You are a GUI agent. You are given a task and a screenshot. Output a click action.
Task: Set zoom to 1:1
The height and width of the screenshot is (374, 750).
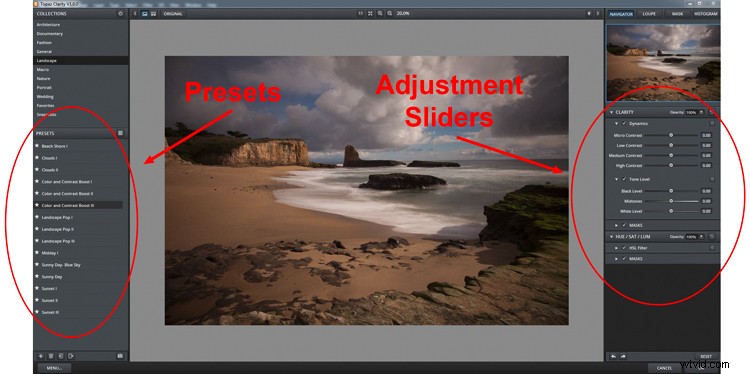click(361, 14)
